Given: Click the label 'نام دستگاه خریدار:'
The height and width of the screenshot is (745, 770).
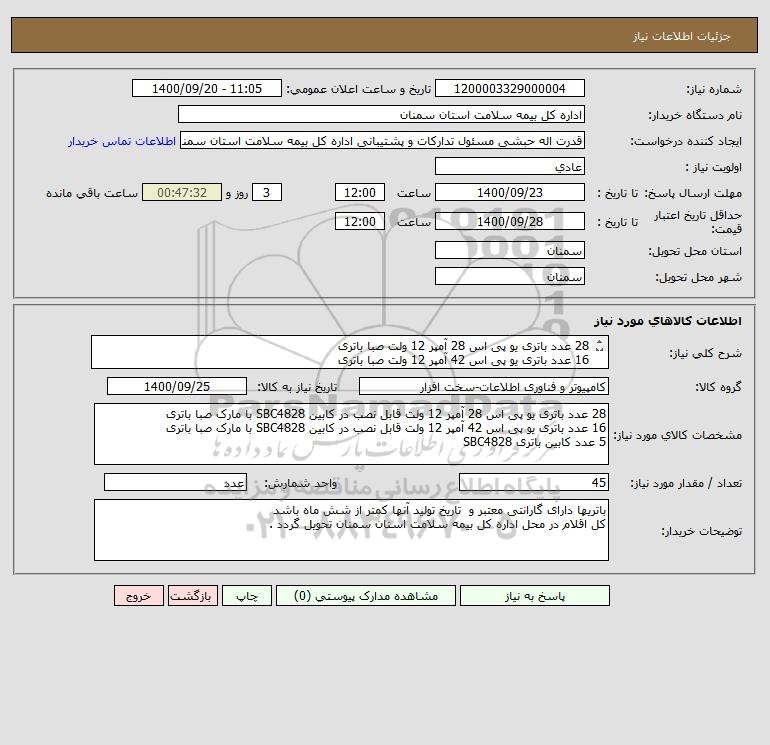Looking at the screenshot, I should [x=695, y=115].
